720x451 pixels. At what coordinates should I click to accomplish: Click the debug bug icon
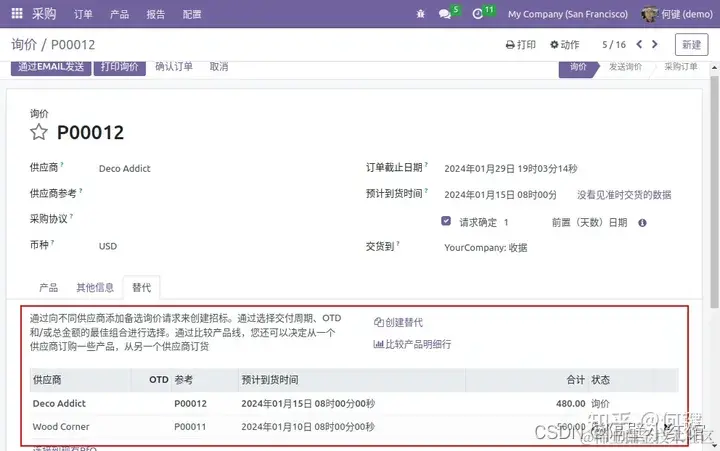coord(420,14)
